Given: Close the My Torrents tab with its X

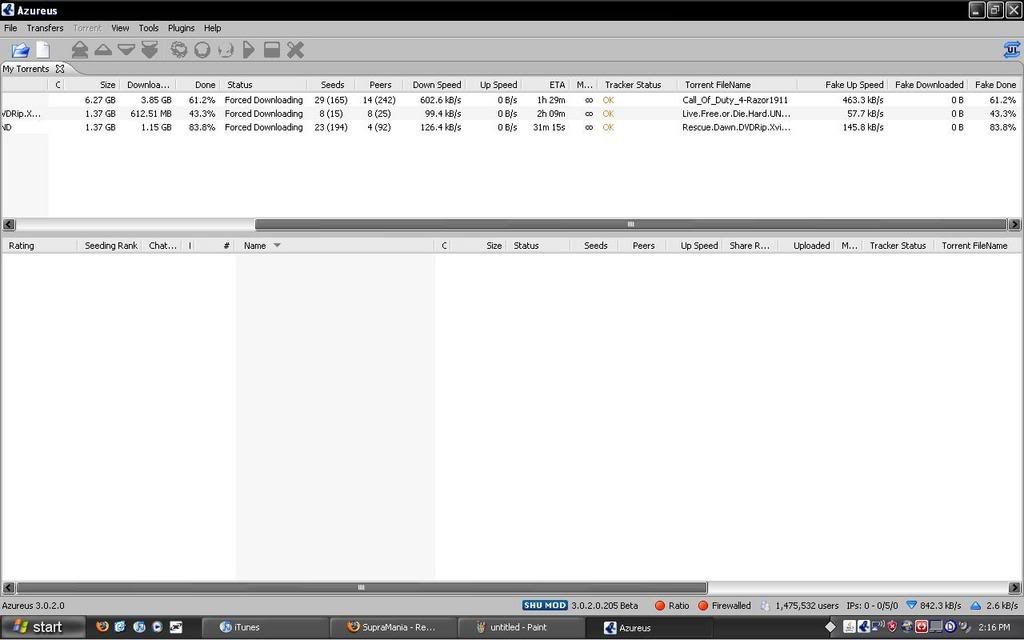Looking at the screenshot, I should (x=59, y=69).
